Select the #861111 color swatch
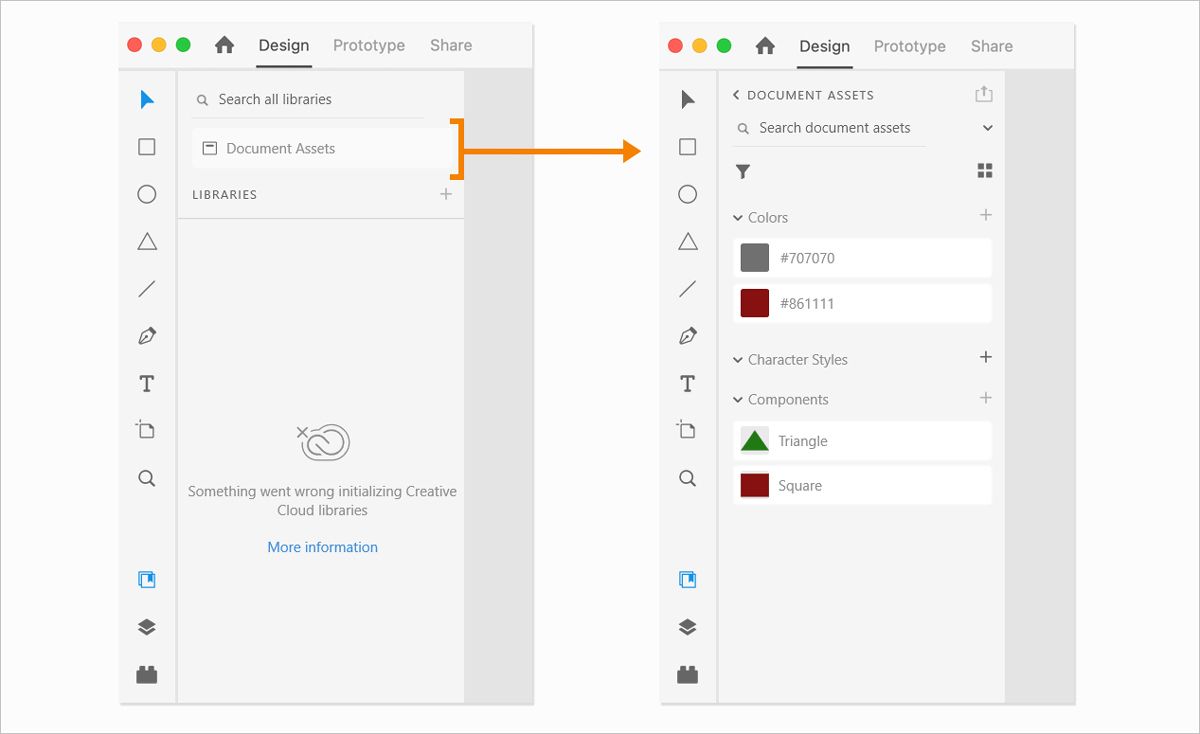1200x734 pixels. tap(755, 303)
